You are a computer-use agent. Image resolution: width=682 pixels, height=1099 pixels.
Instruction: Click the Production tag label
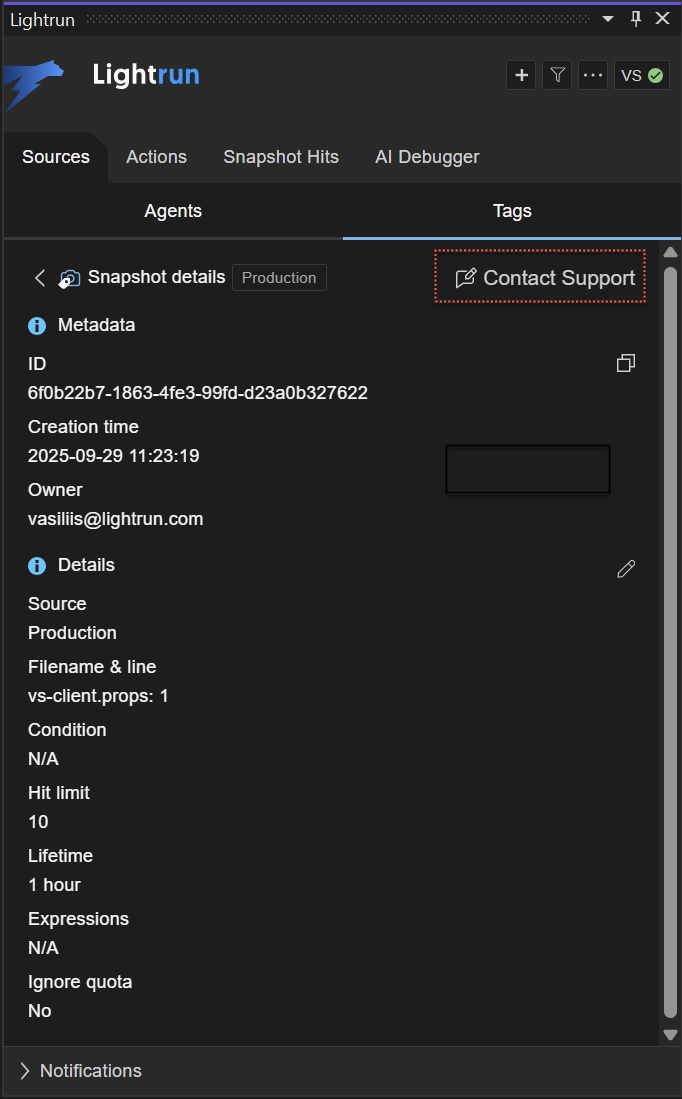coord(279,278)
